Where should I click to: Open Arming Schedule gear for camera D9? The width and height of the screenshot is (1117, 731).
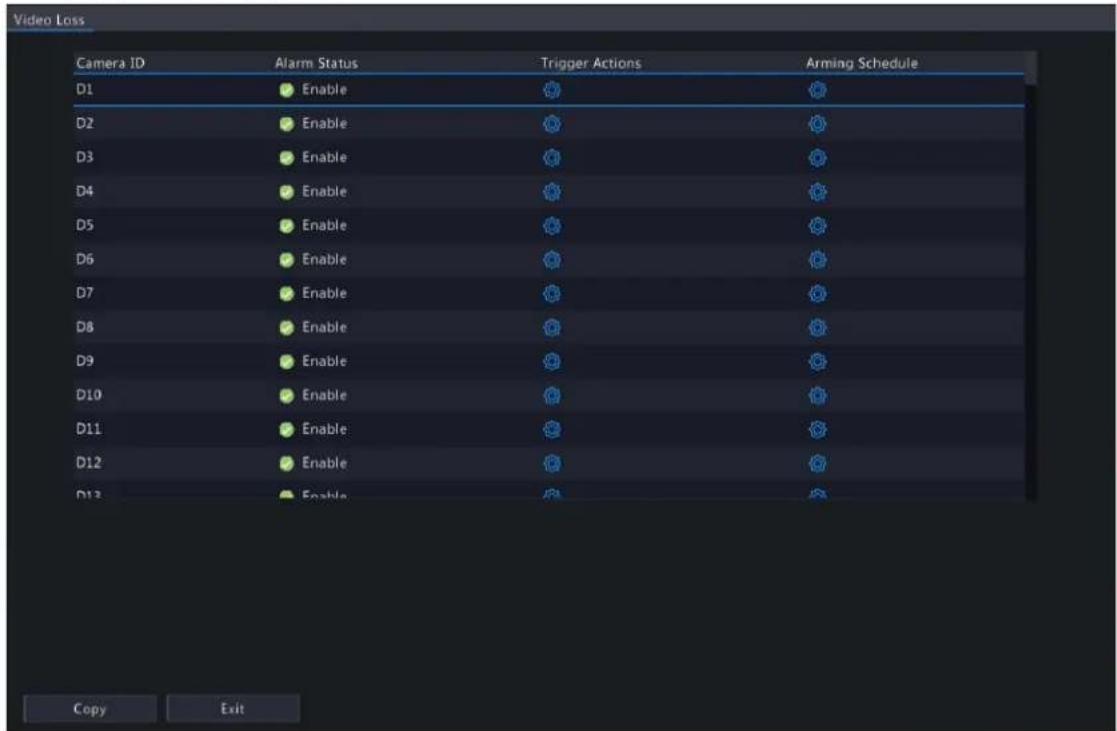click(818, 362)
